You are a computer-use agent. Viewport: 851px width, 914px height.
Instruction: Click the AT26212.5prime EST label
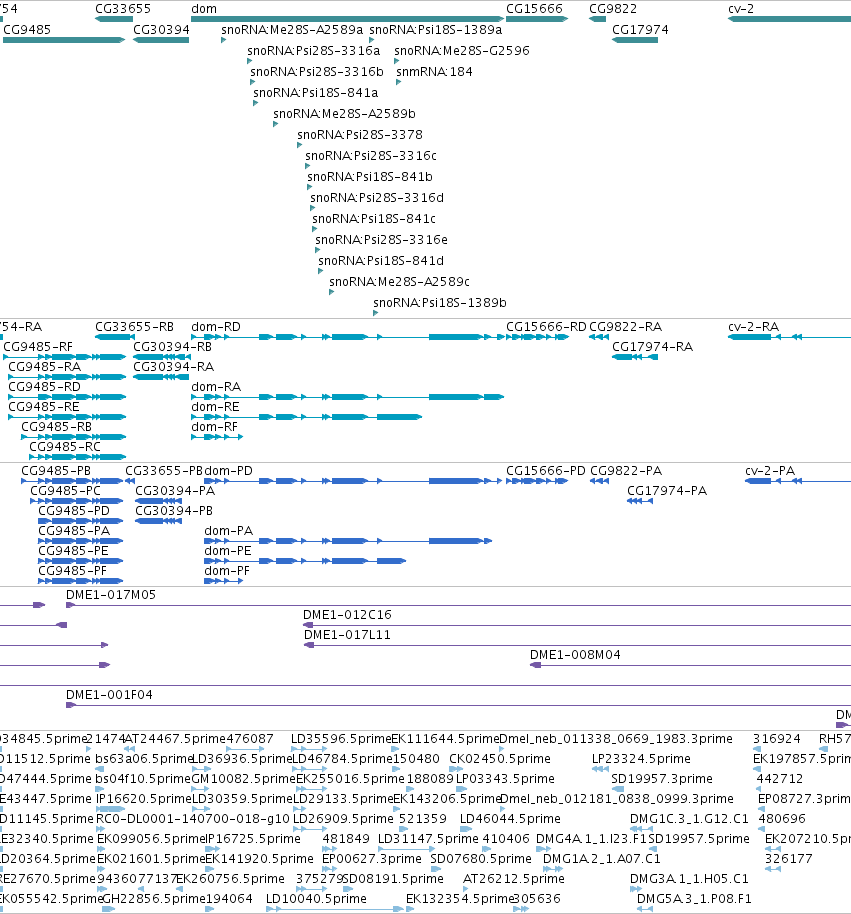(514, 878)
